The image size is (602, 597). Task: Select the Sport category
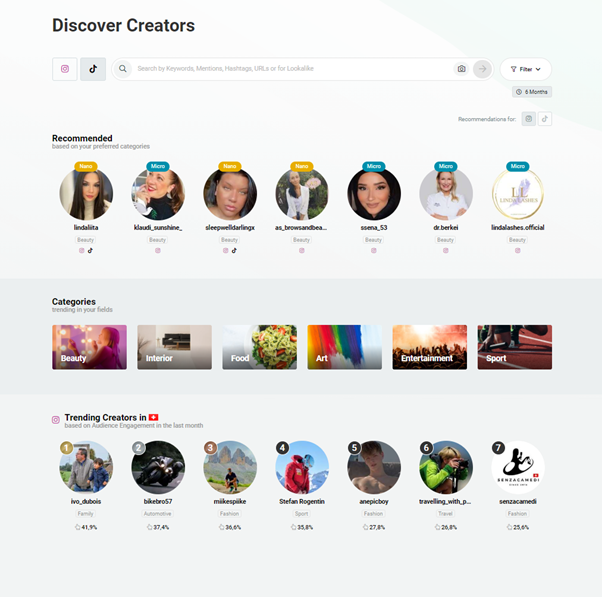pos(514,347)
